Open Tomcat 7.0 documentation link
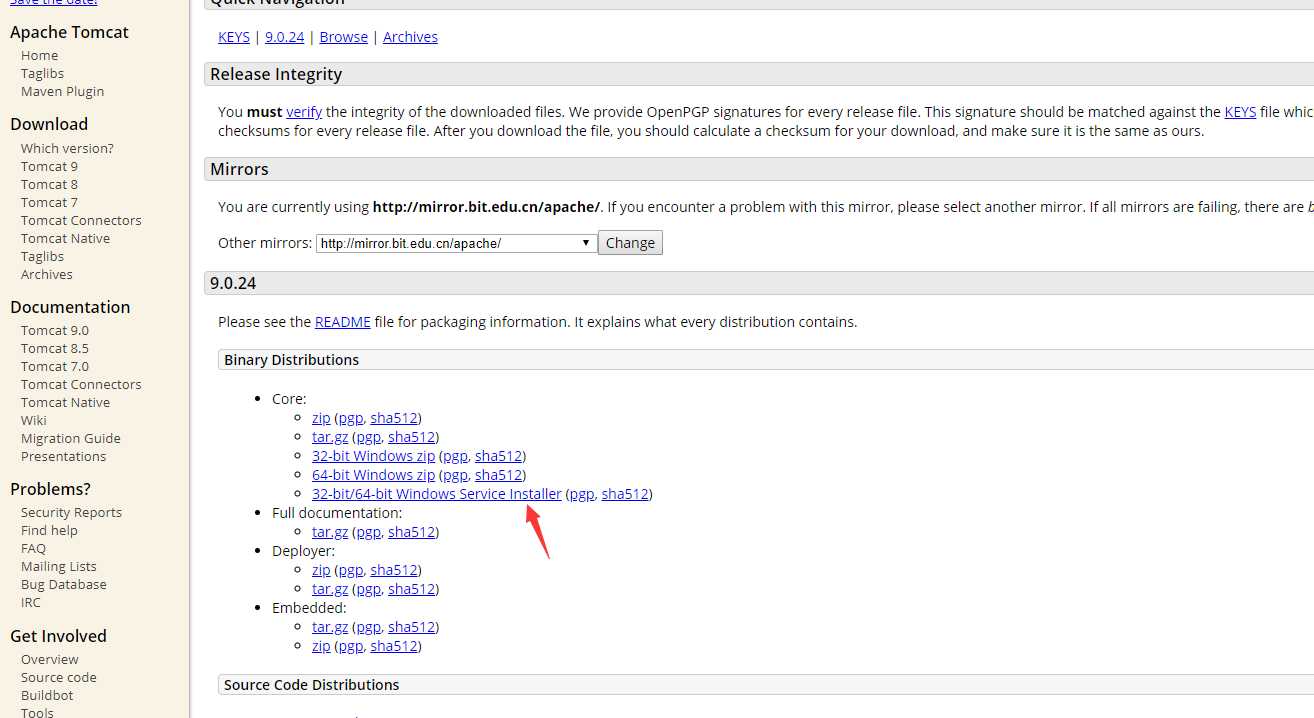Viewport: 1314px width, 718px height. [x=54, y=366]
